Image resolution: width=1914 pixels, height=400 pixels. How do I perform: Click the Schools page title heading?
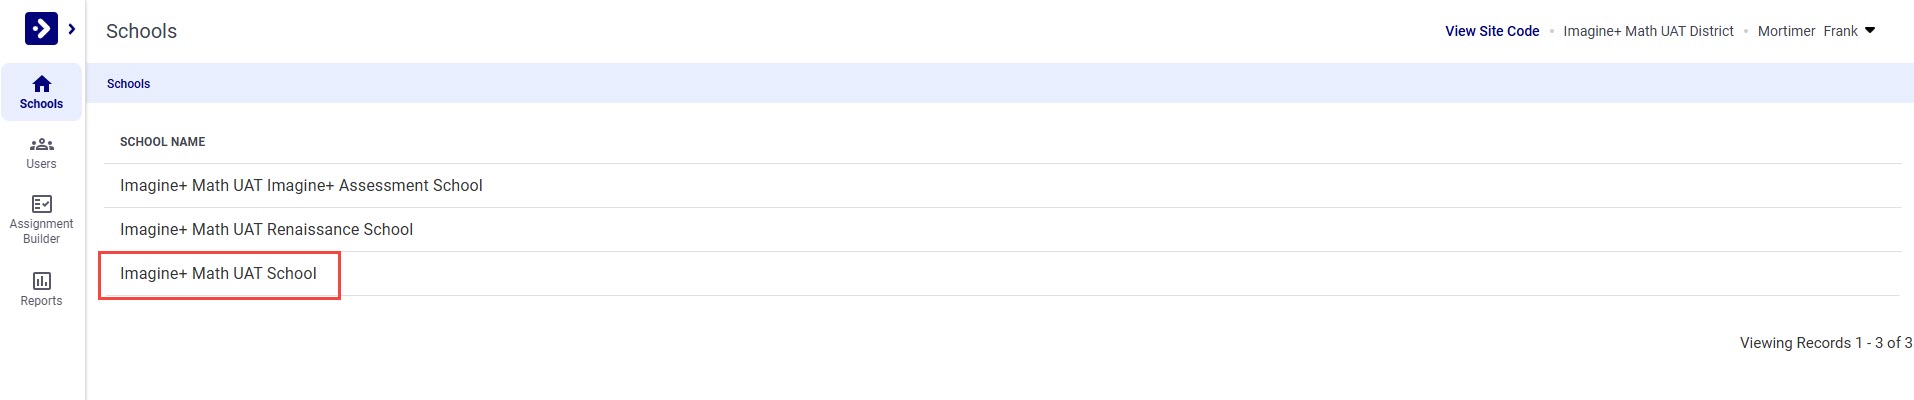click(x=141, y=31)
